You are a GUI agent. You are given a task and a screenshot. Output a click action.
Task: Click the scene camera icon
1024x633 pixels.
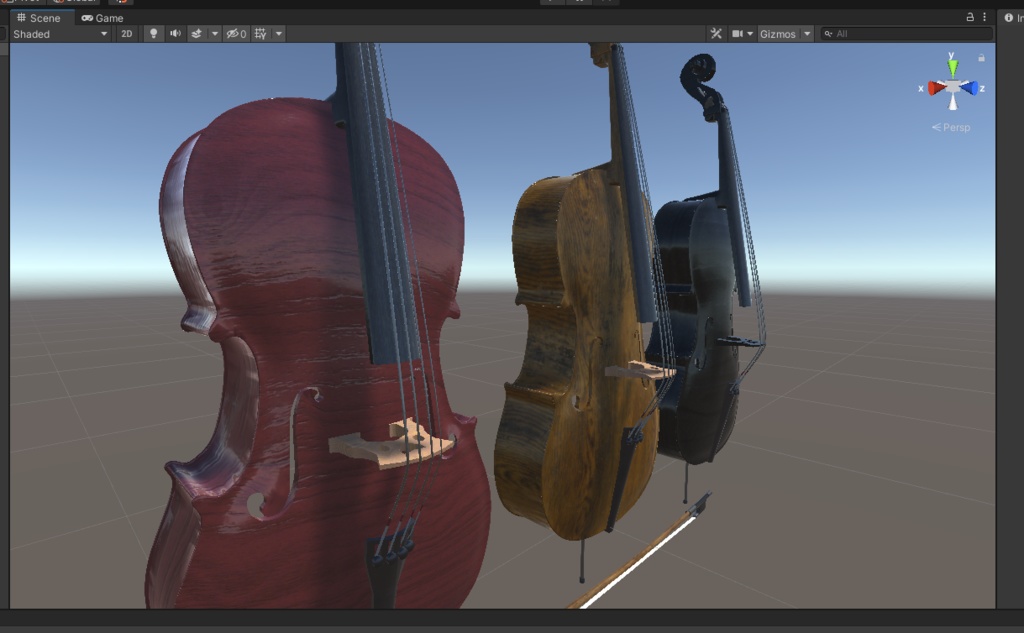pyautogui.click(x=738, y=33)
